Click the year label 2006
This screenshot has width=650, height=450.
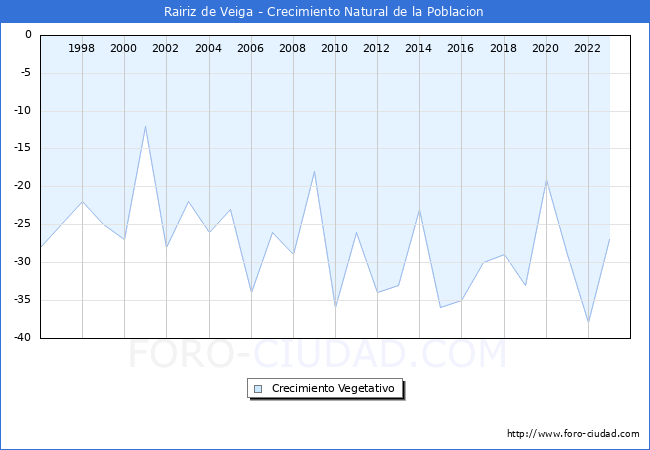click(250, 48)
